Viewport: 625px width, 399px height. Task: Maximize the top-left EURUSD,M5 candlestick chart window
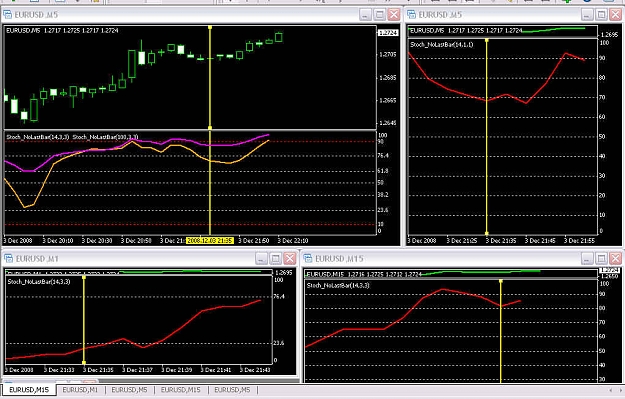tap(379, 15)
